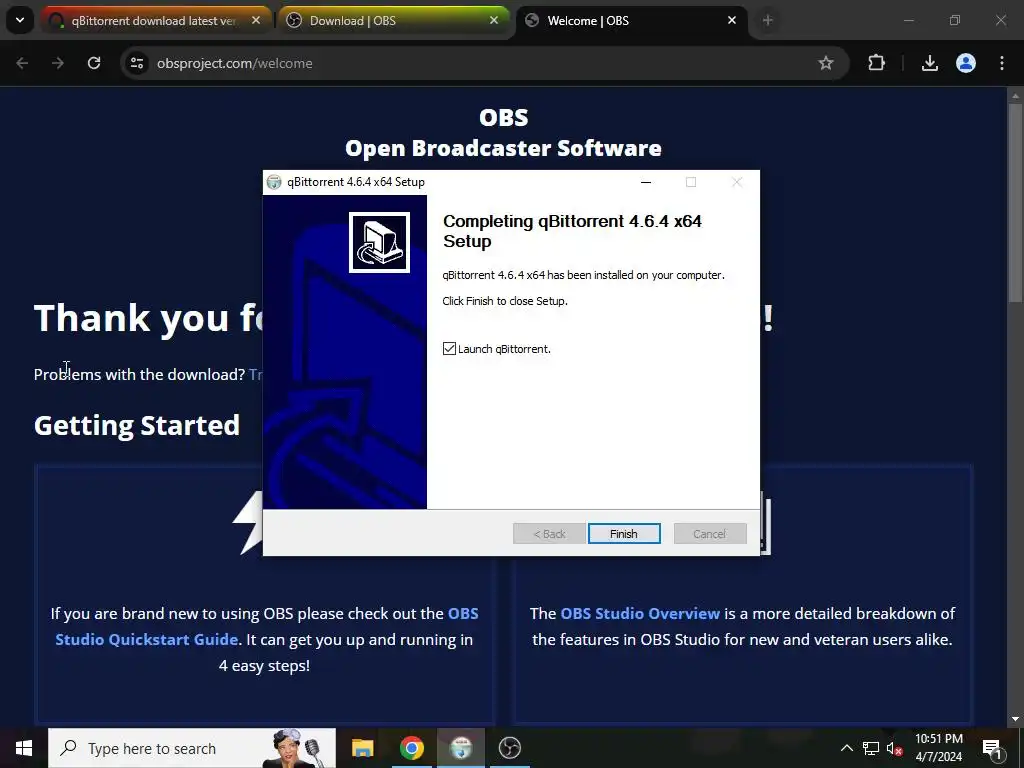Open the clock showing 10:51 PM
1024x768 pixels.
click(939, 748)
